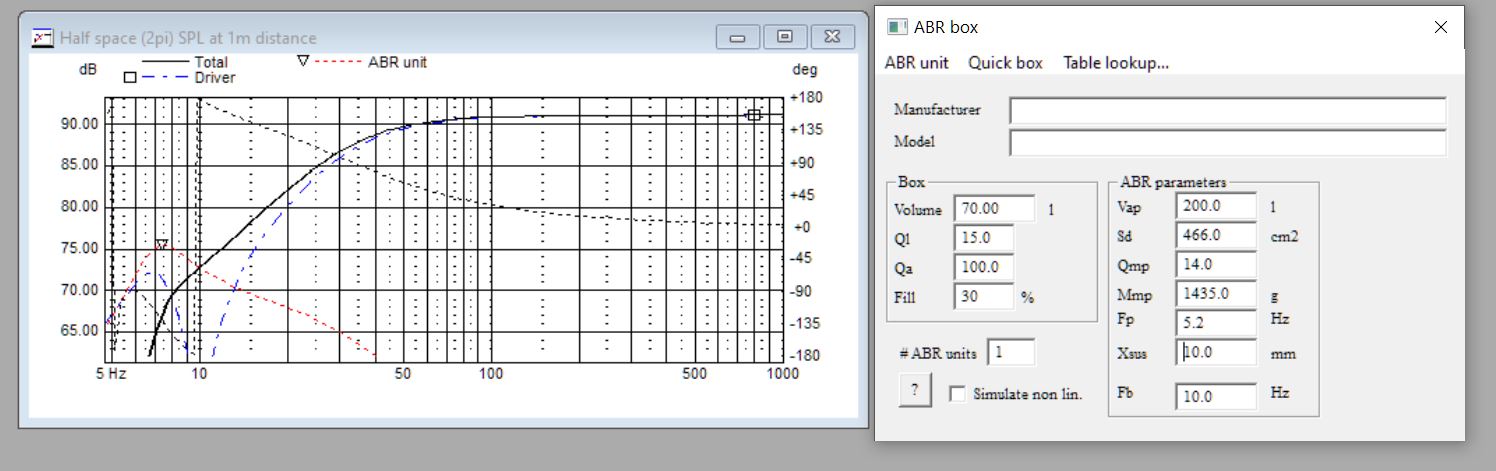This screenshot has width=1496, height=471.
Task: Click the square marker on the curve near 1000 Hz
Action: [x=754, y=115]
